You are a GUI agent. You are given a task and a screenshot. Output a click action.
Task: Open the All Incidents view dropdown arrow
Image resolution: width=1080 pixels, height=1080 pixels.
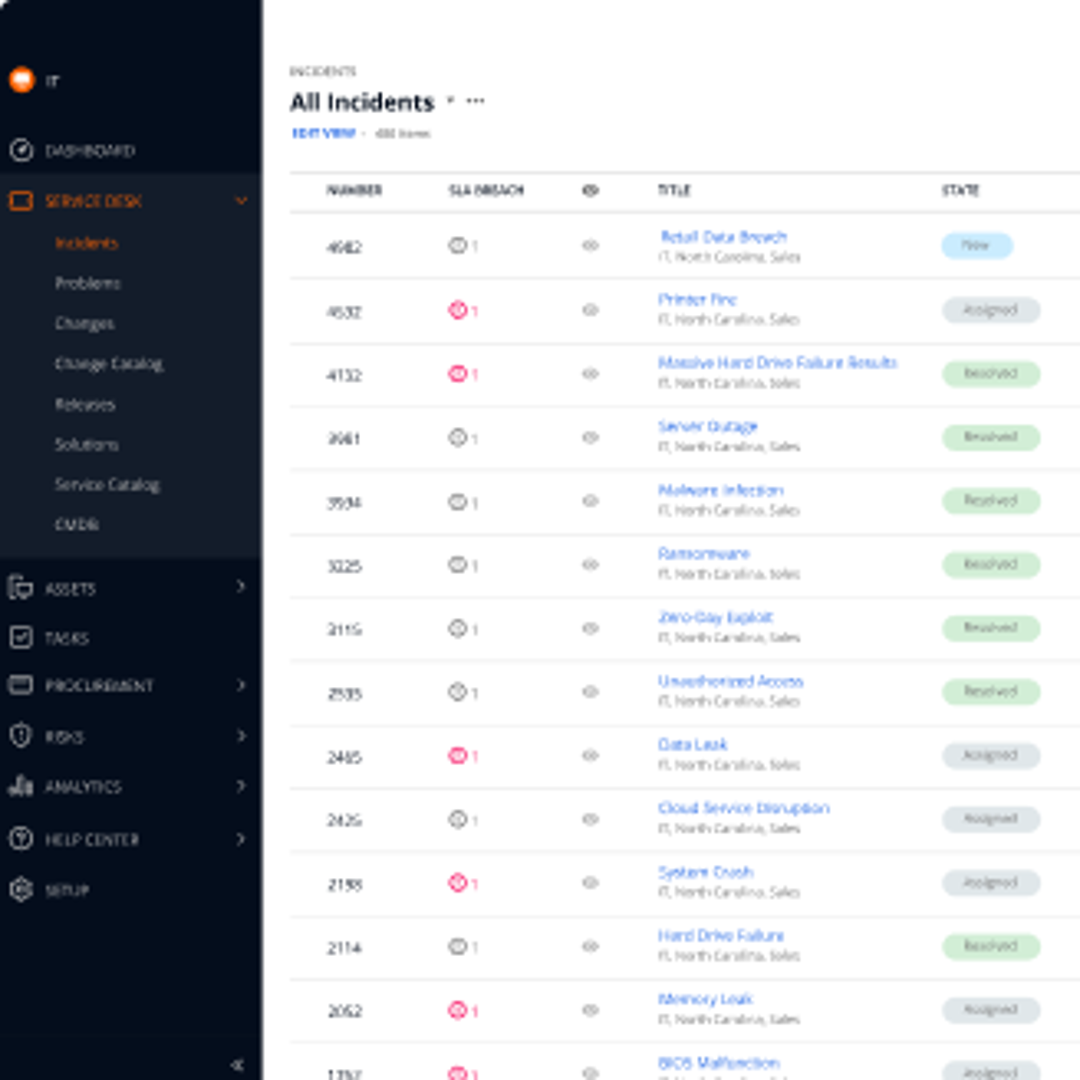click(x=450, y=101)
